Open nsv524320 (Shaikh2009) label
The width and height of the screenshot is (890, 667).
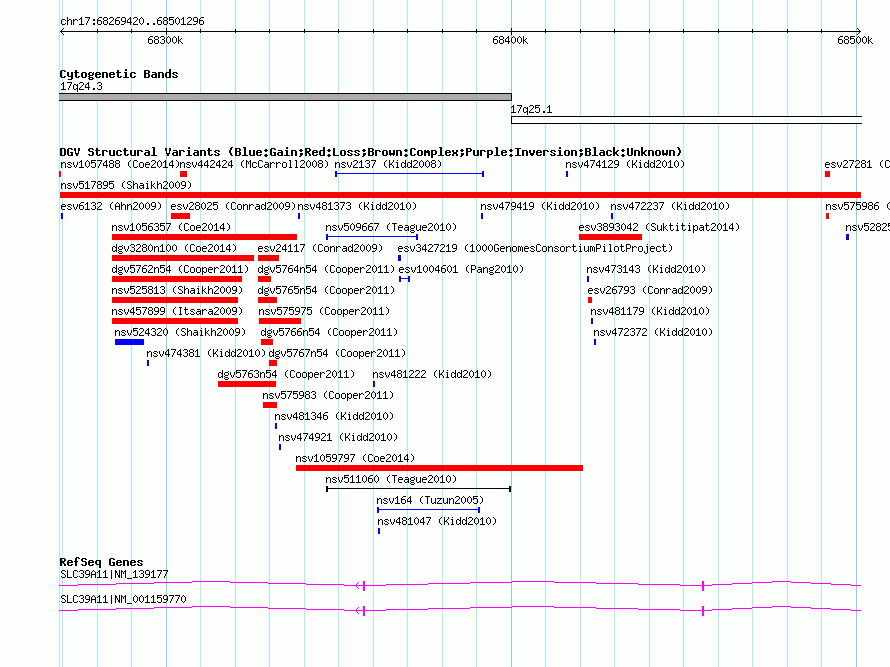click(180, 332)
